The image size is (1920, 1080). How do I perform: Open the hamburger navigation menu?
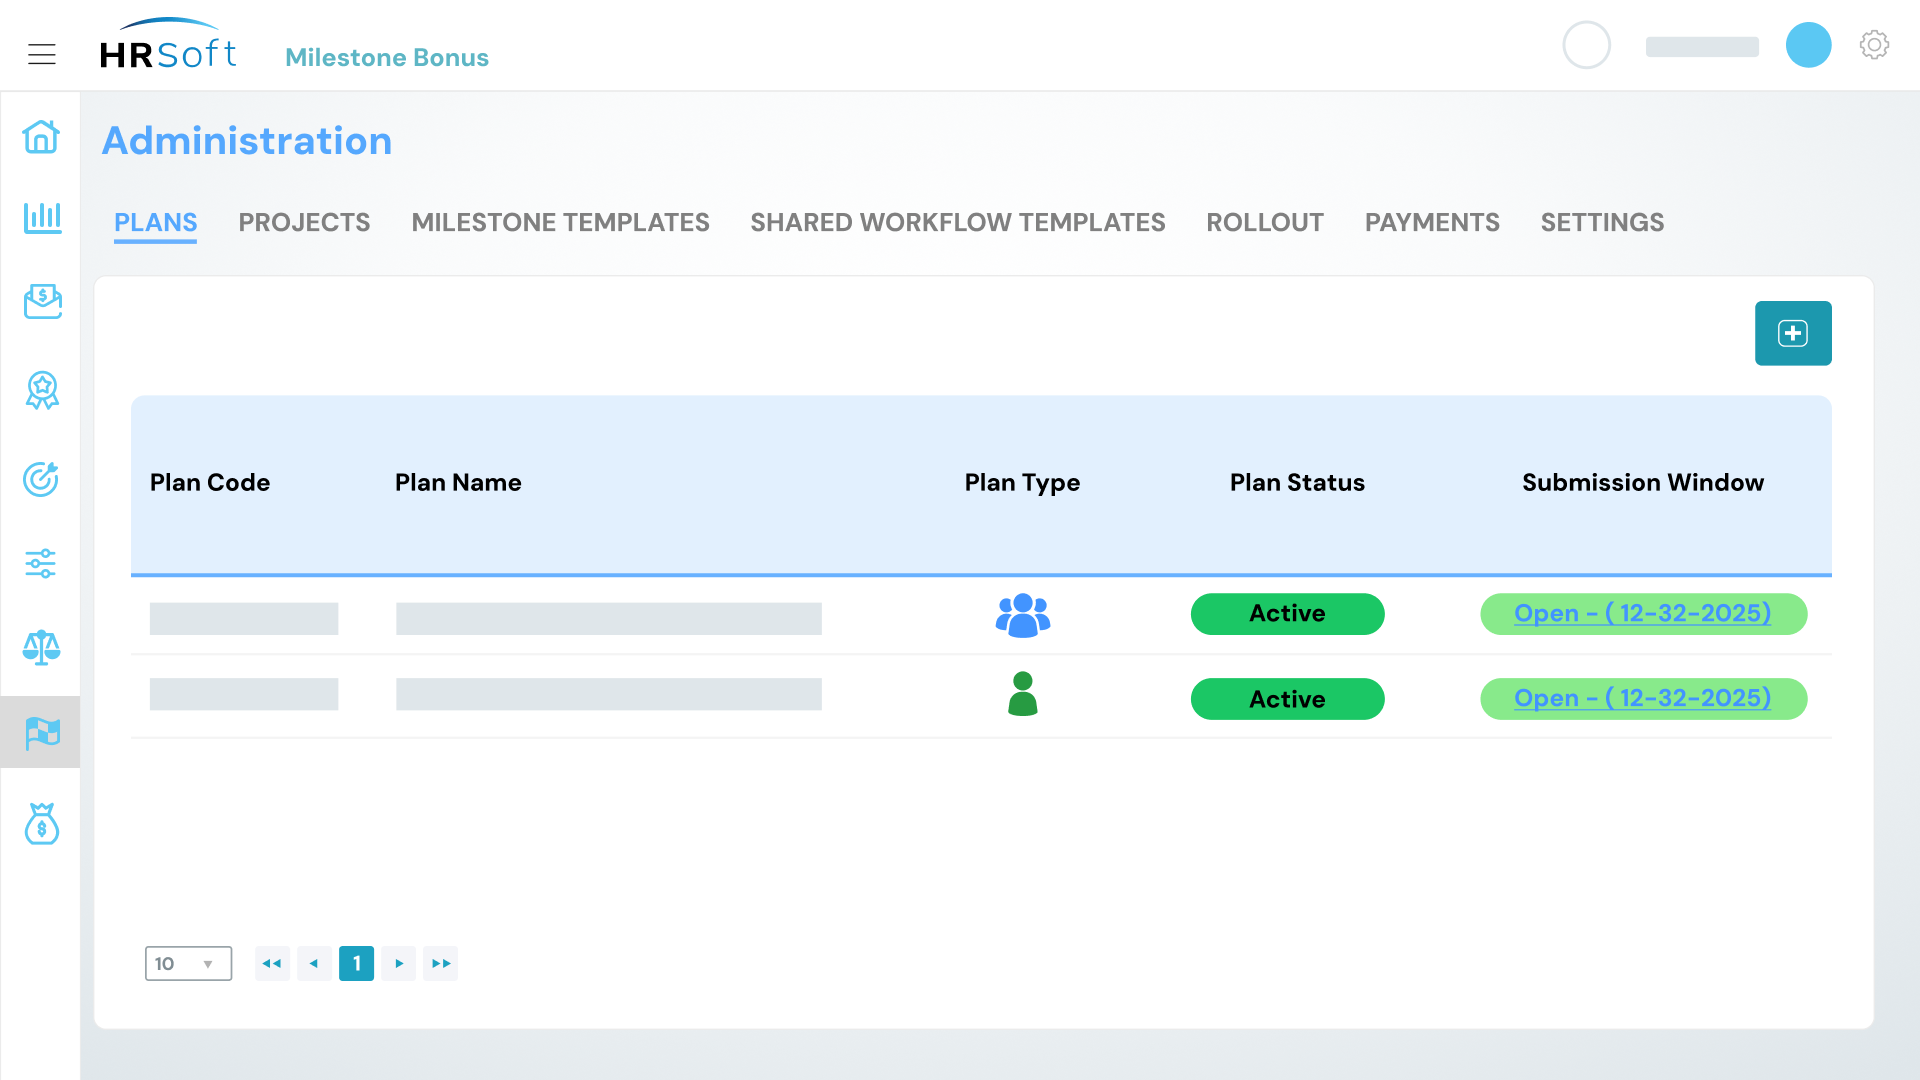(x=41, y=54)
